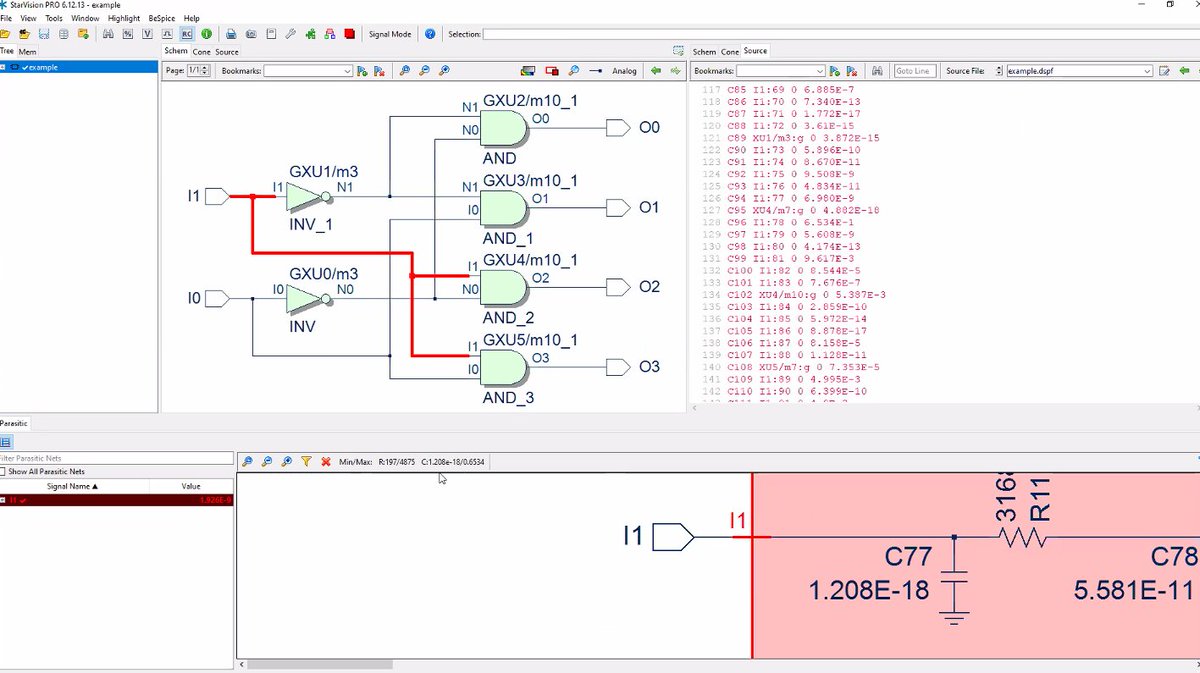Click the red X icon in parasitic toolbar

(326, 462)
